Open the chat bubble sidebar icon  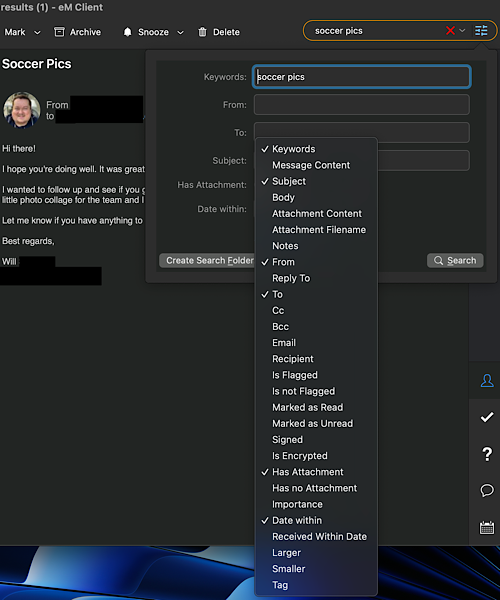(x=487, y=490)
